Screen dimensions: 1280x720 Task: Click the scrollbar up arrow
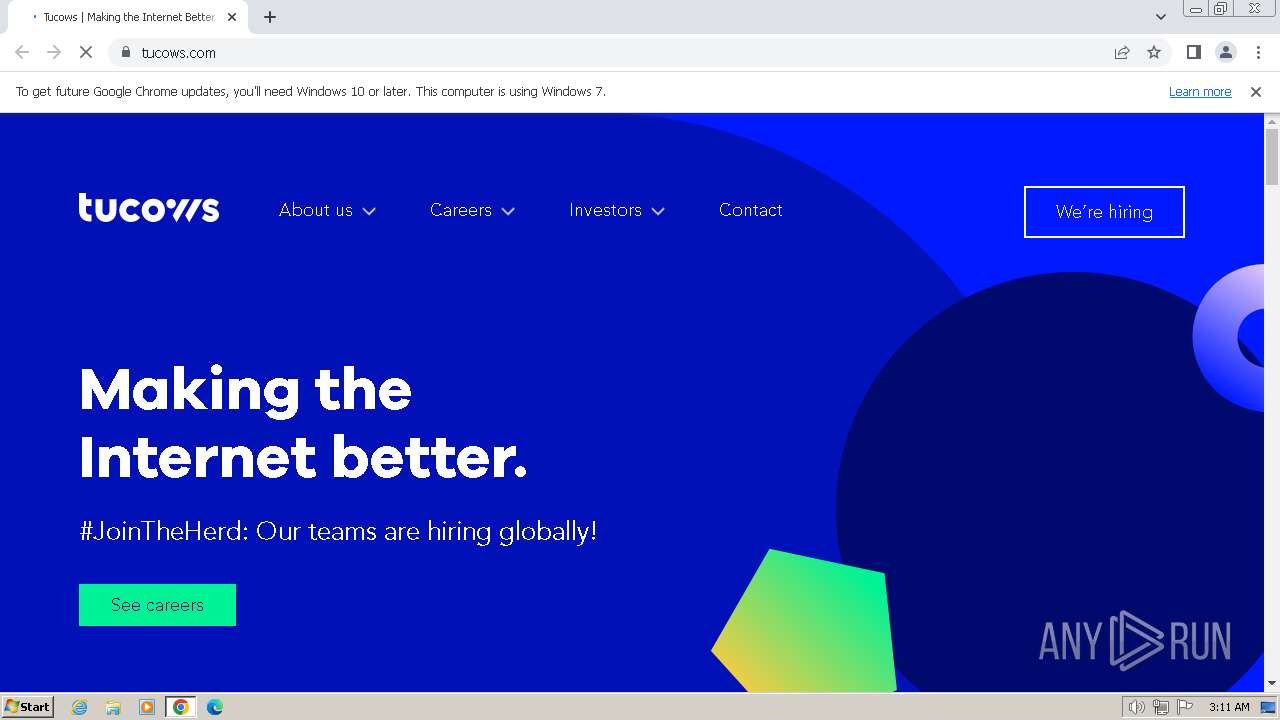(1272, 121)
